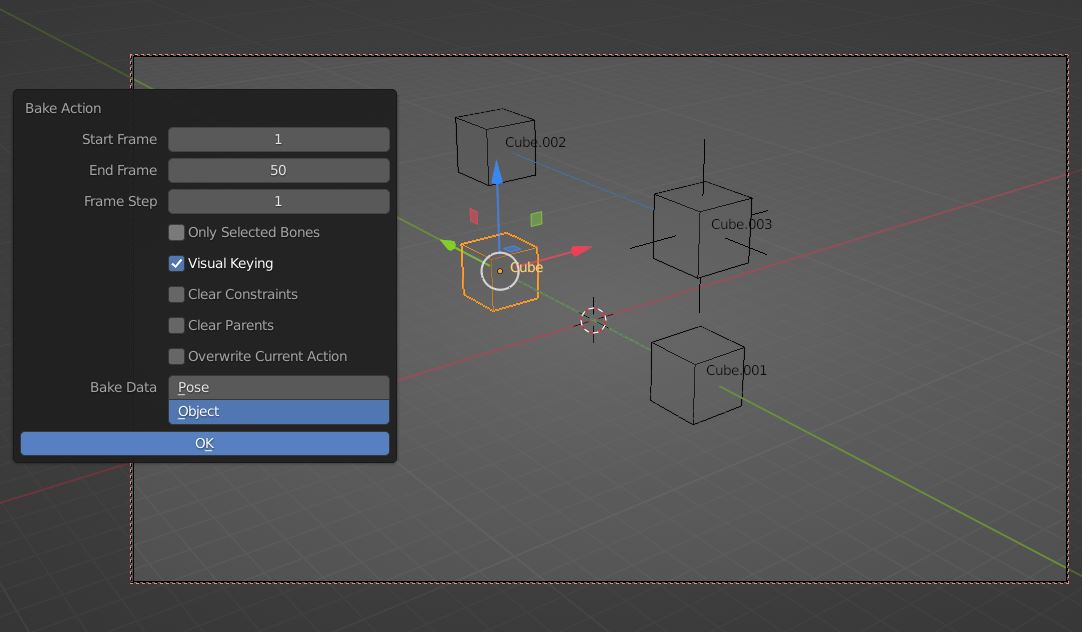This screenshot has width=1082, height=632.
Task: Select the Cube.002 object label
Action: pos(535,142)
